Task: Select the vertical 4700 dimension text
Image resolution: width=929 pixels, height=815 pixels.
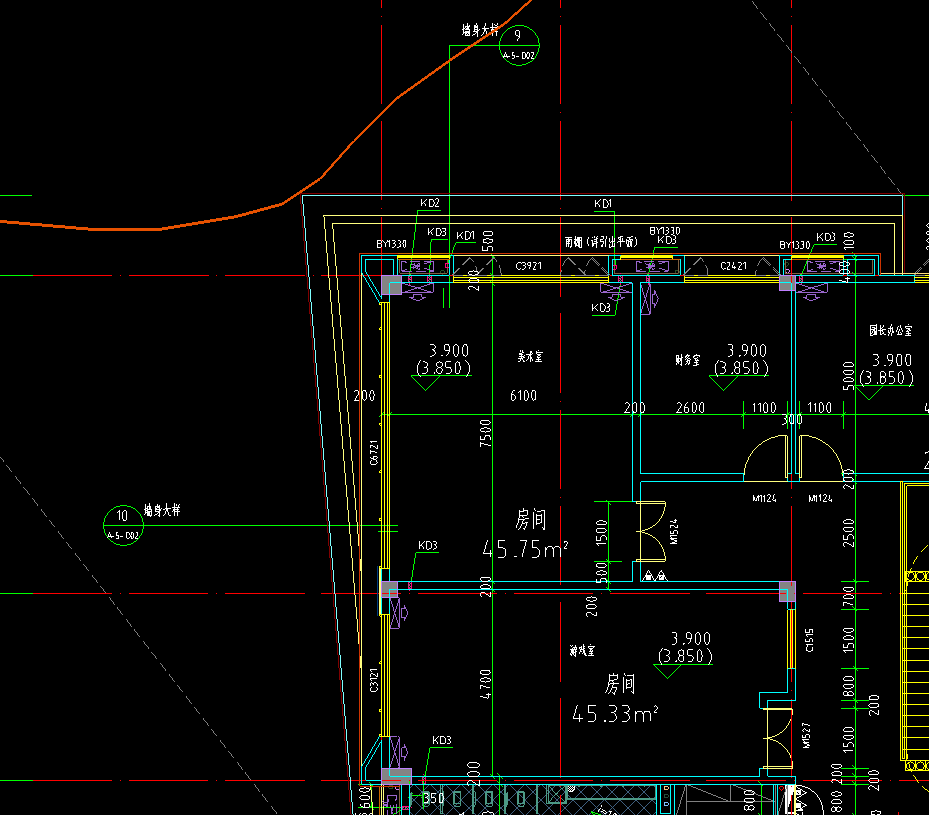Action: point(485,684)
